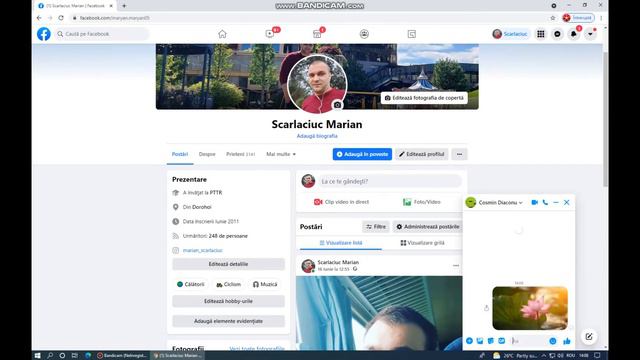The image size is (640, 360).
Task: Go to the Home feed icon
Action: pyautogui.click(x=222, y=34)
